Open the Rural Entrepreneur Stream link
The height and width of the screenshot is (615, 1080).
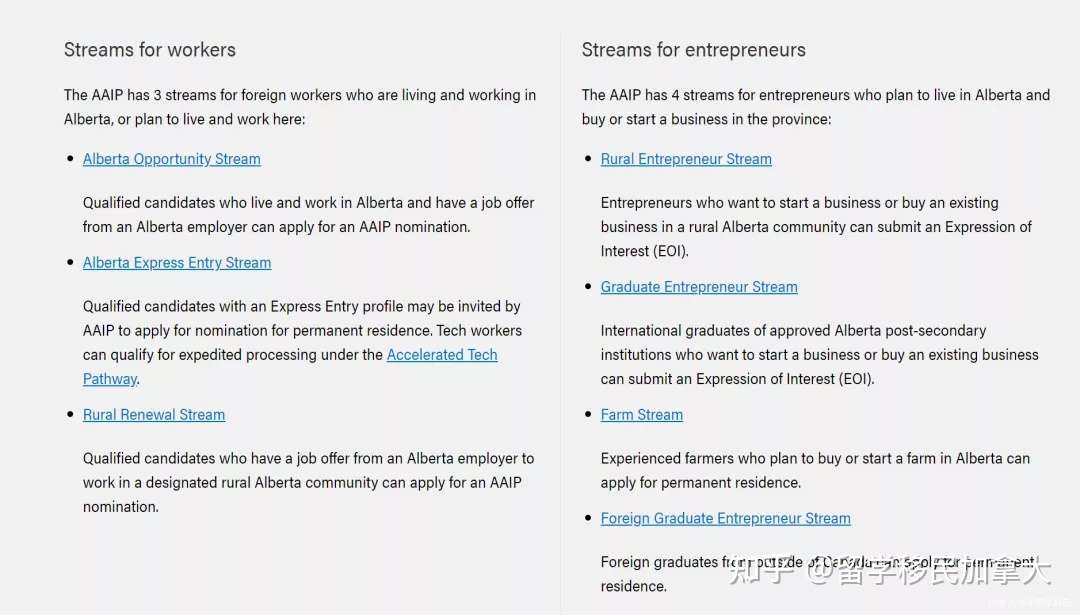(x=686, y=159)
